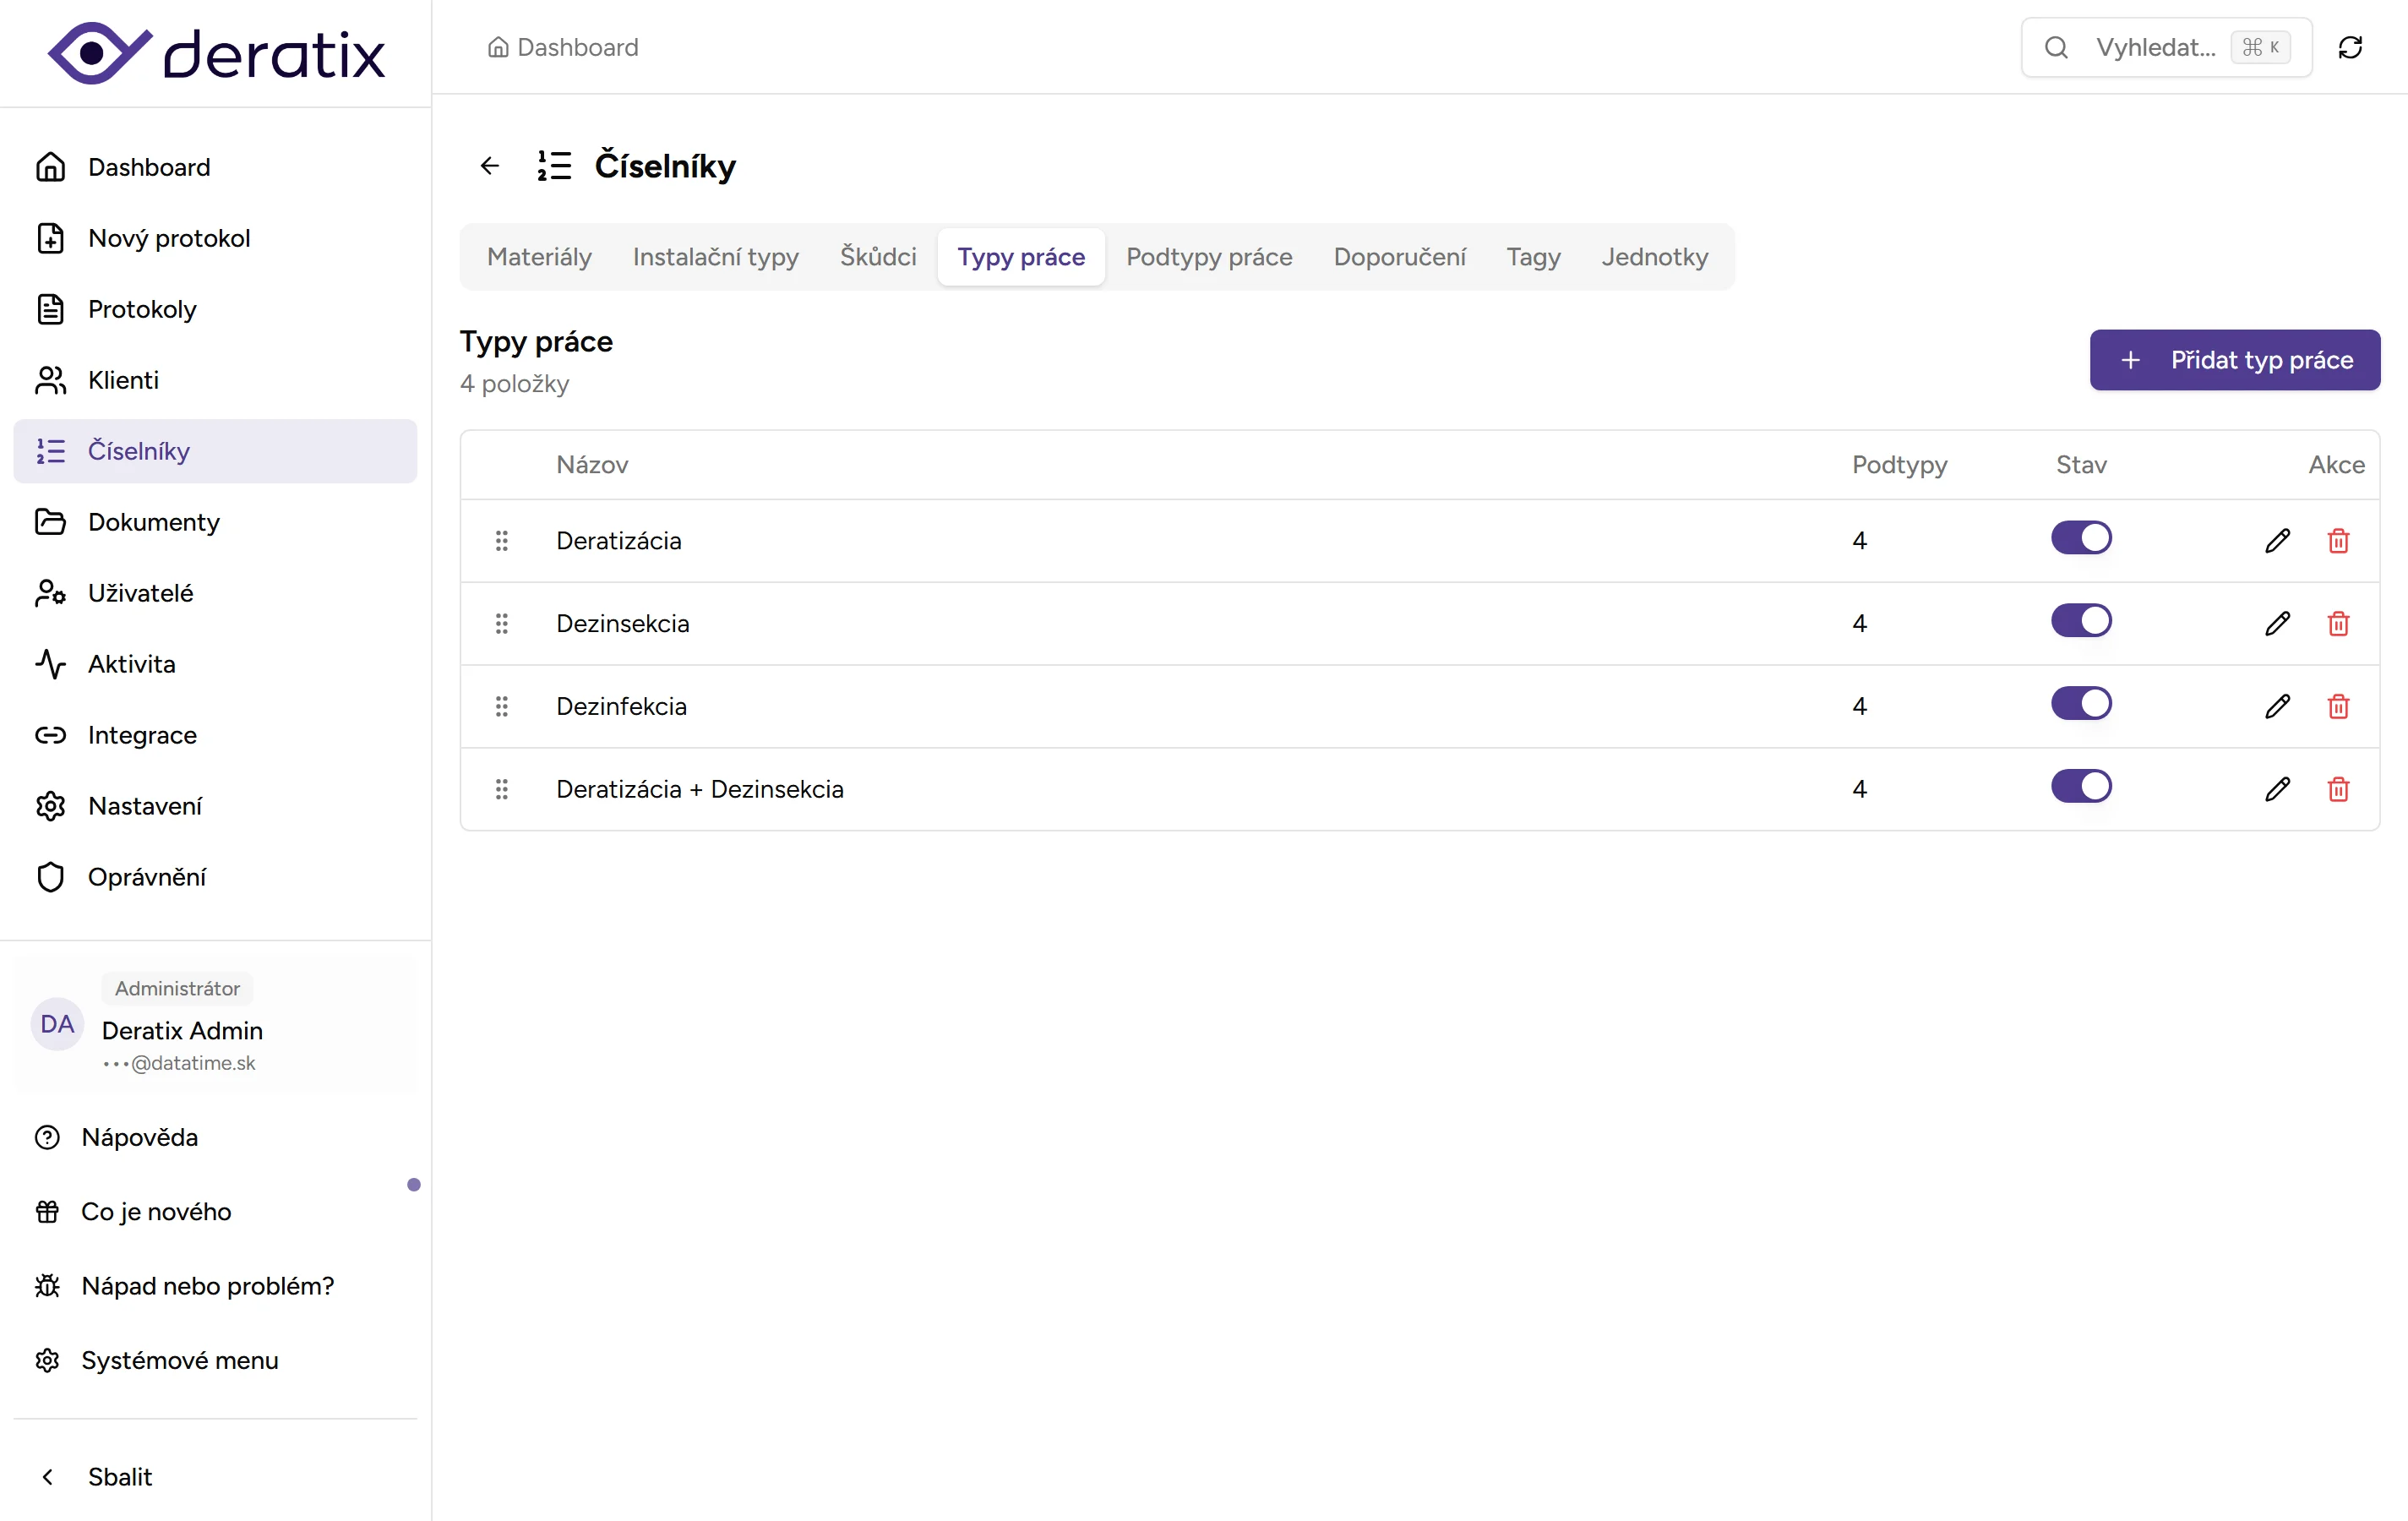Switch off the Deratizácia + Dezinsekcia status
The image size is (2408, 1521).
tap(2081, 787)
